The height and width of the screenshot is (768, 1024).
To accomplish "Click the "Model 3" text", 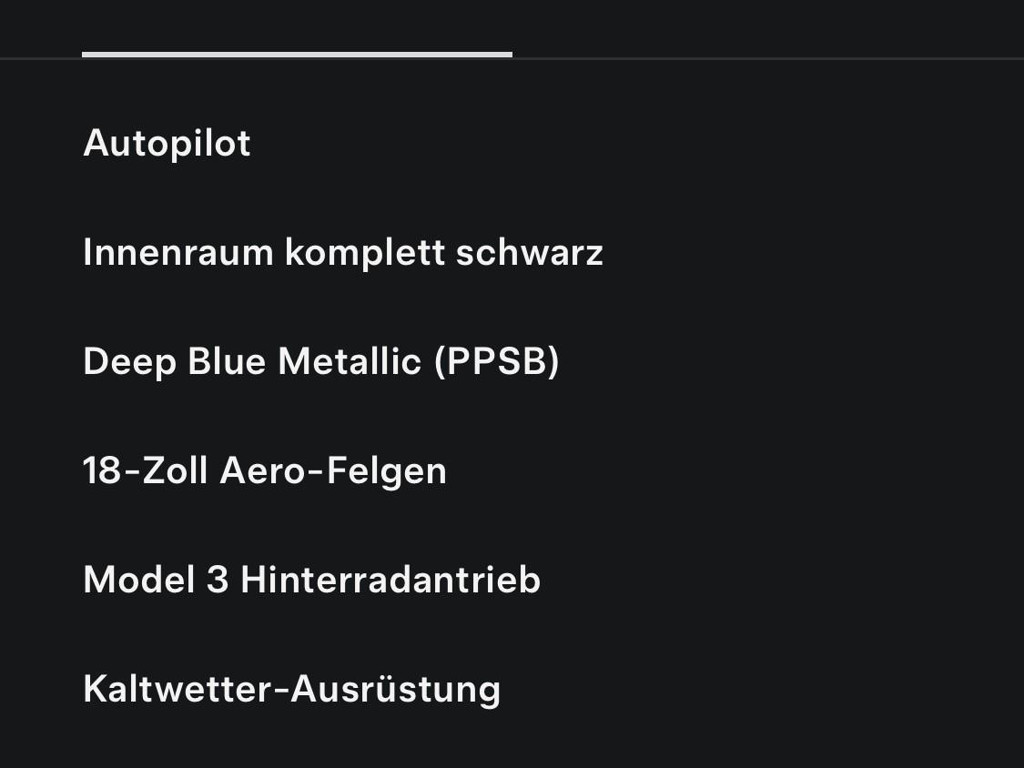I will [156, 579].
